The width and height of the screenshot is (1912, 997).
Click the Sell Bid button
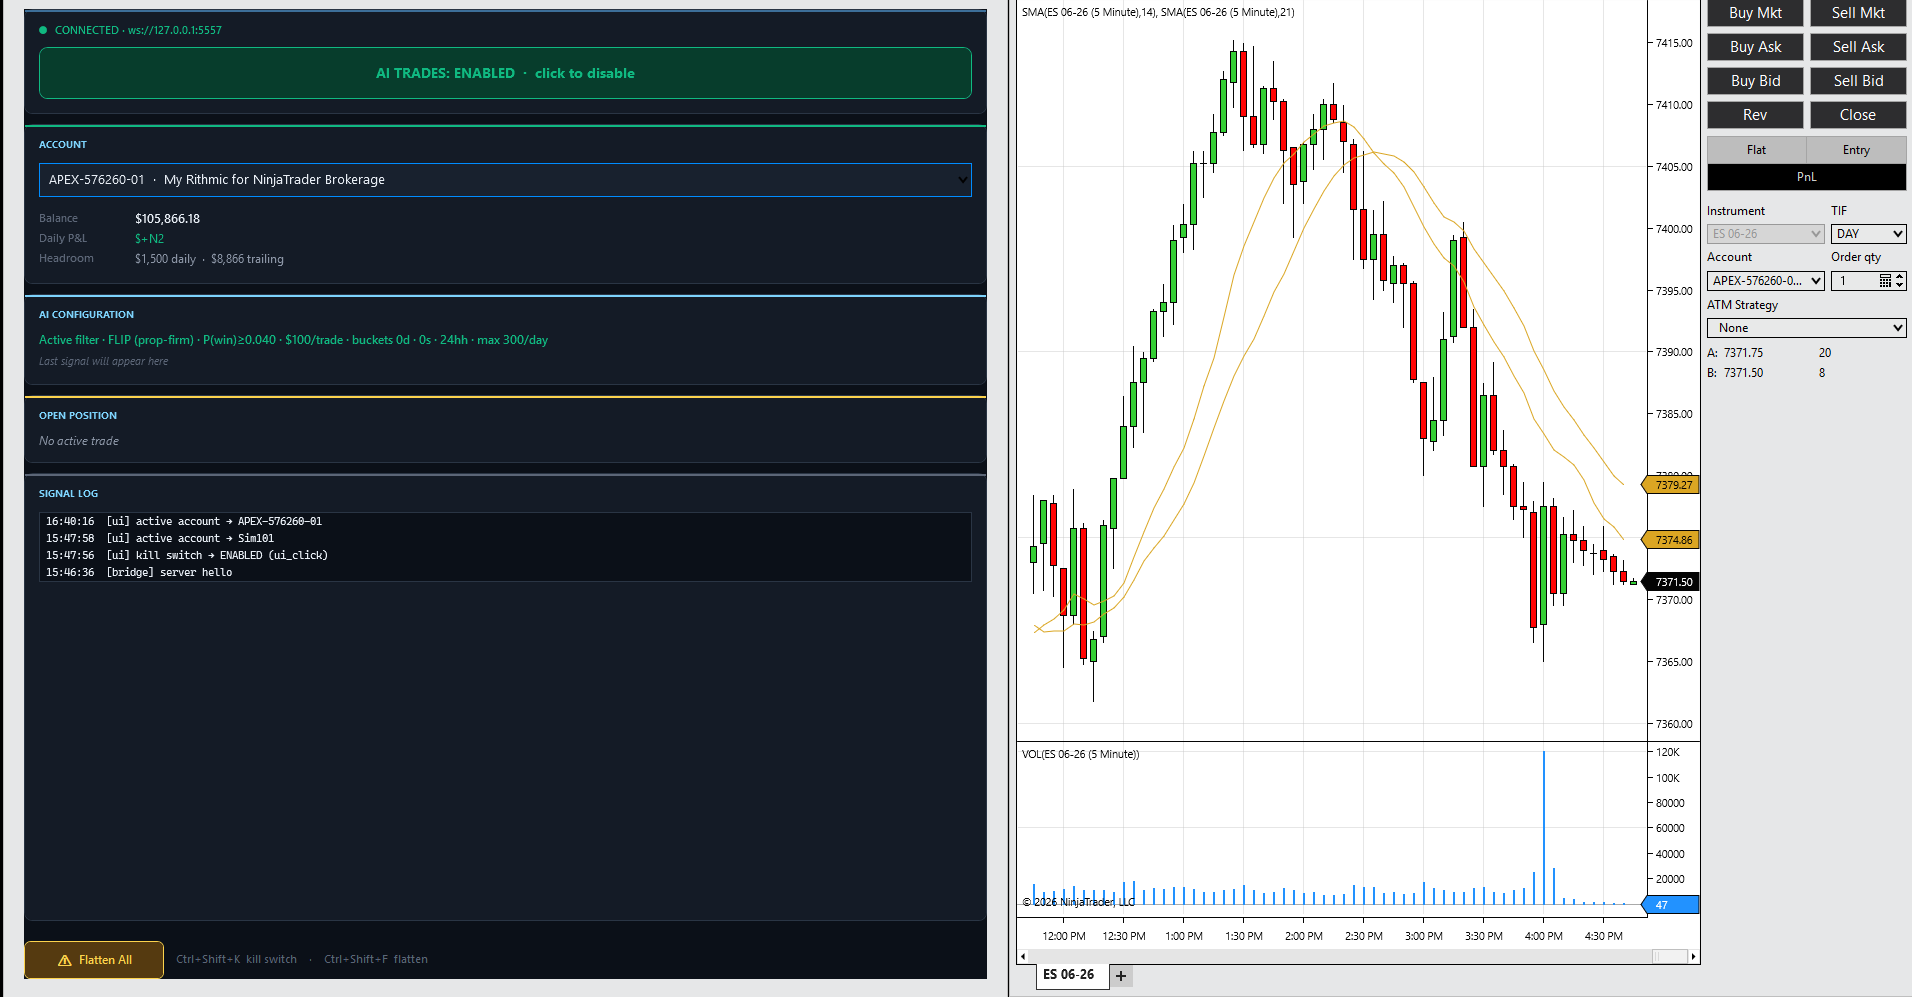coord(1858,81)
